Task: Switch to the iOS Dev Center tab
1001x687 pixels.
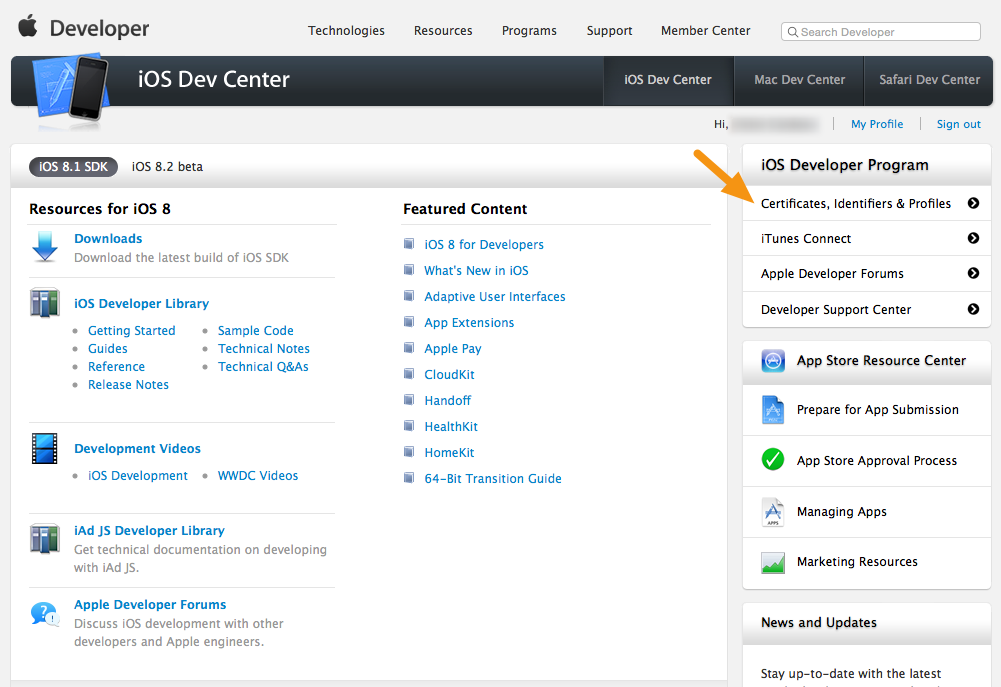Action: (668, 80)
